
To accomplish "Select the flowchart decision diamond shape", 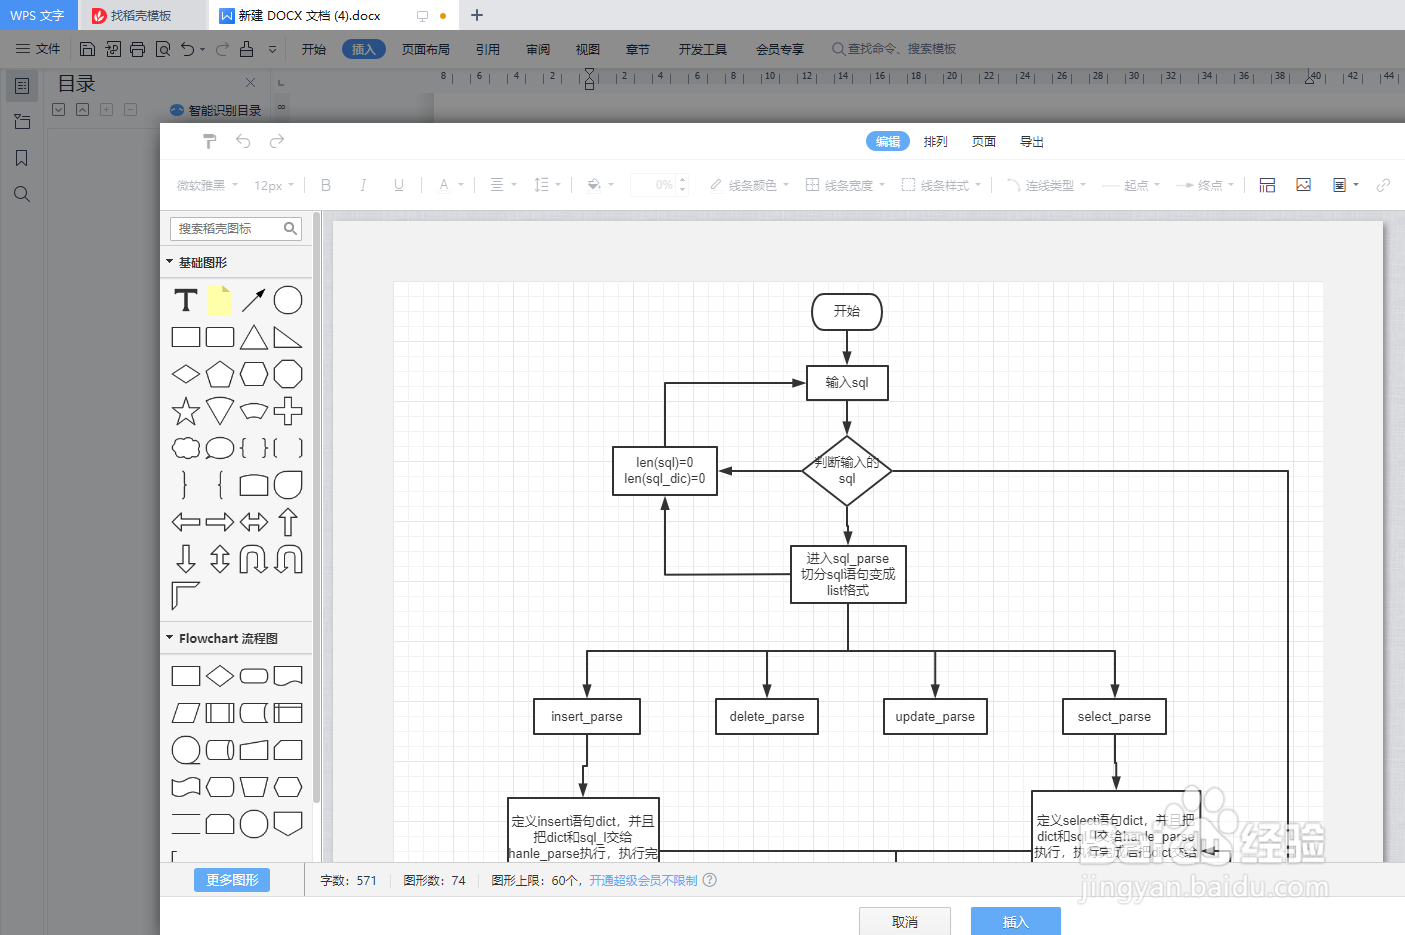I will point(220,676).
